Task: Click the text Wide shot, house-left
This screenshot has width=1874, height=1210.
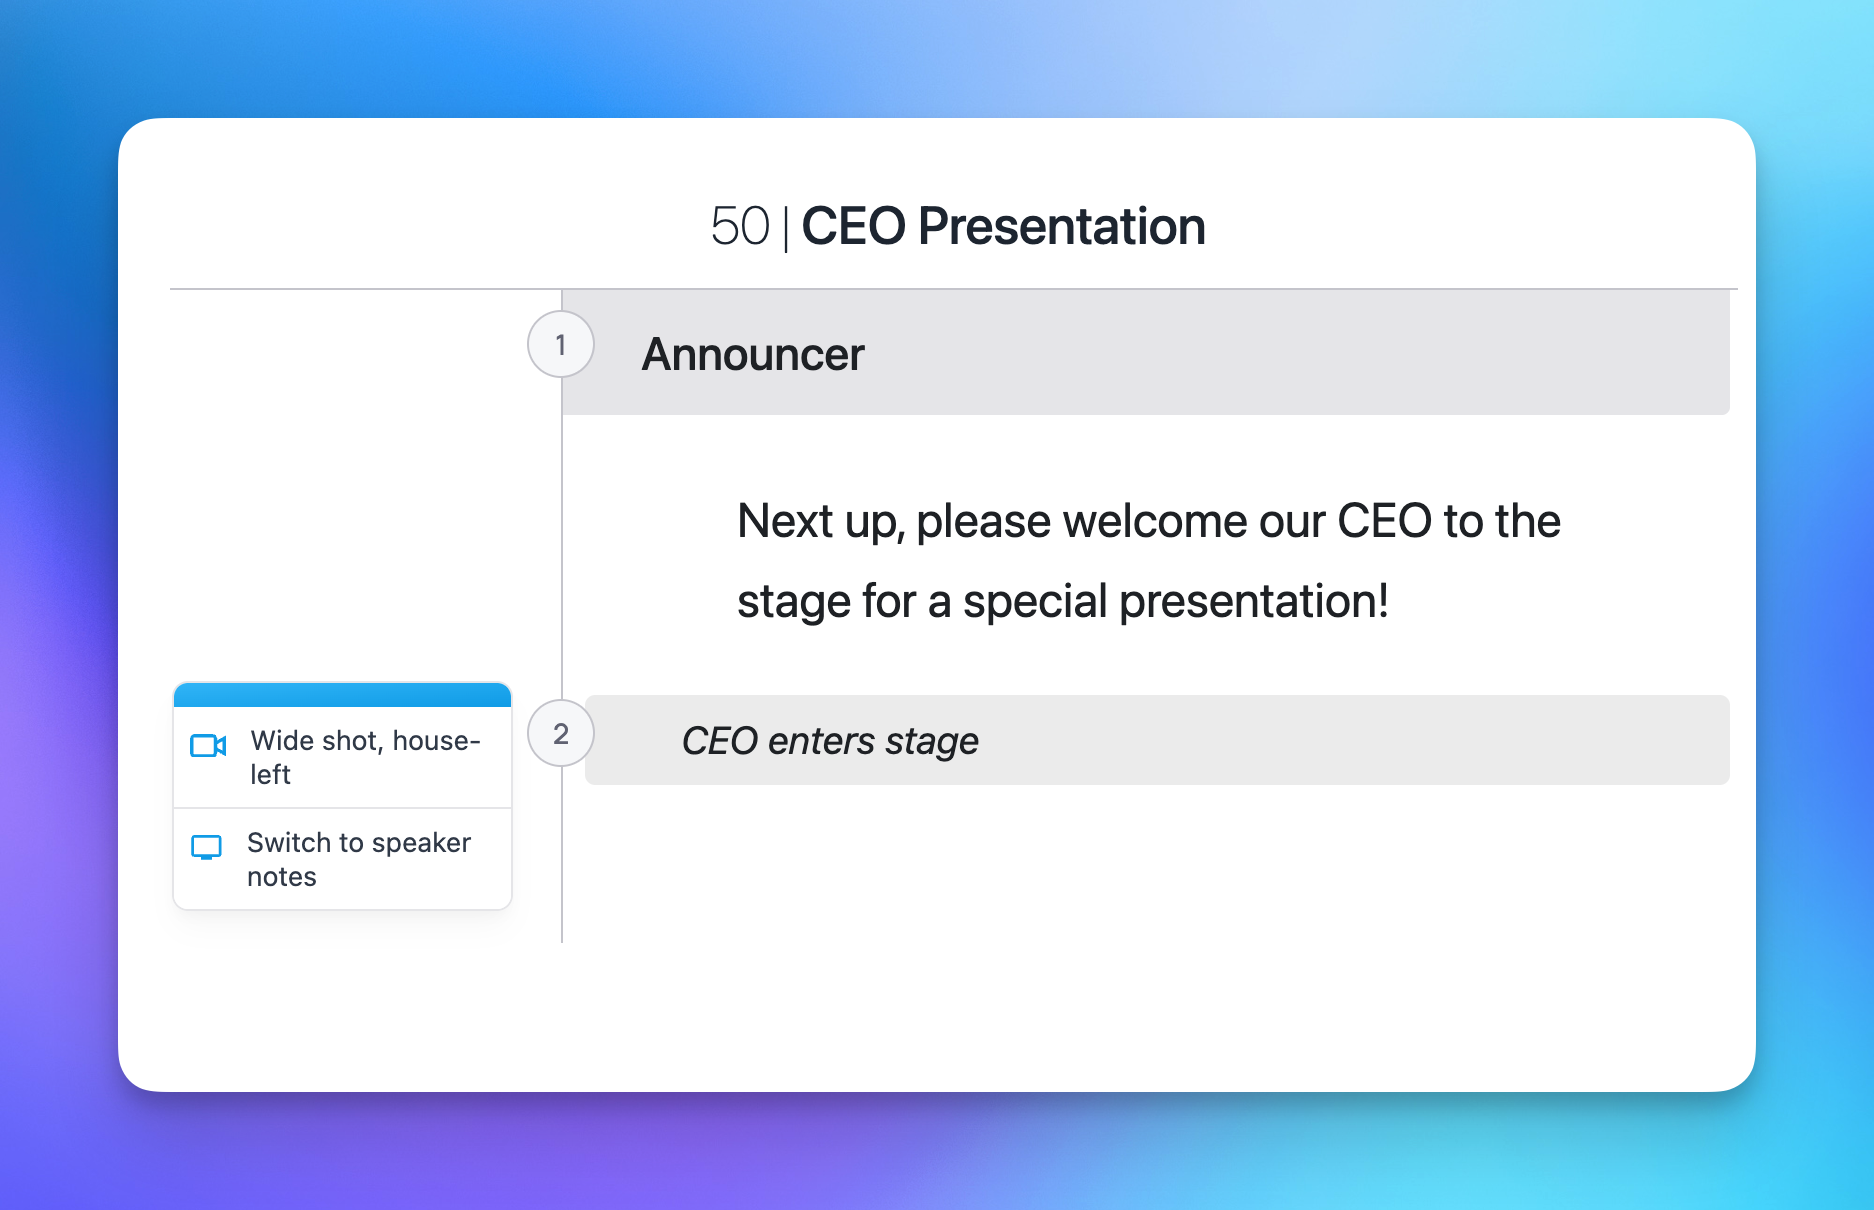Action: 366,757
